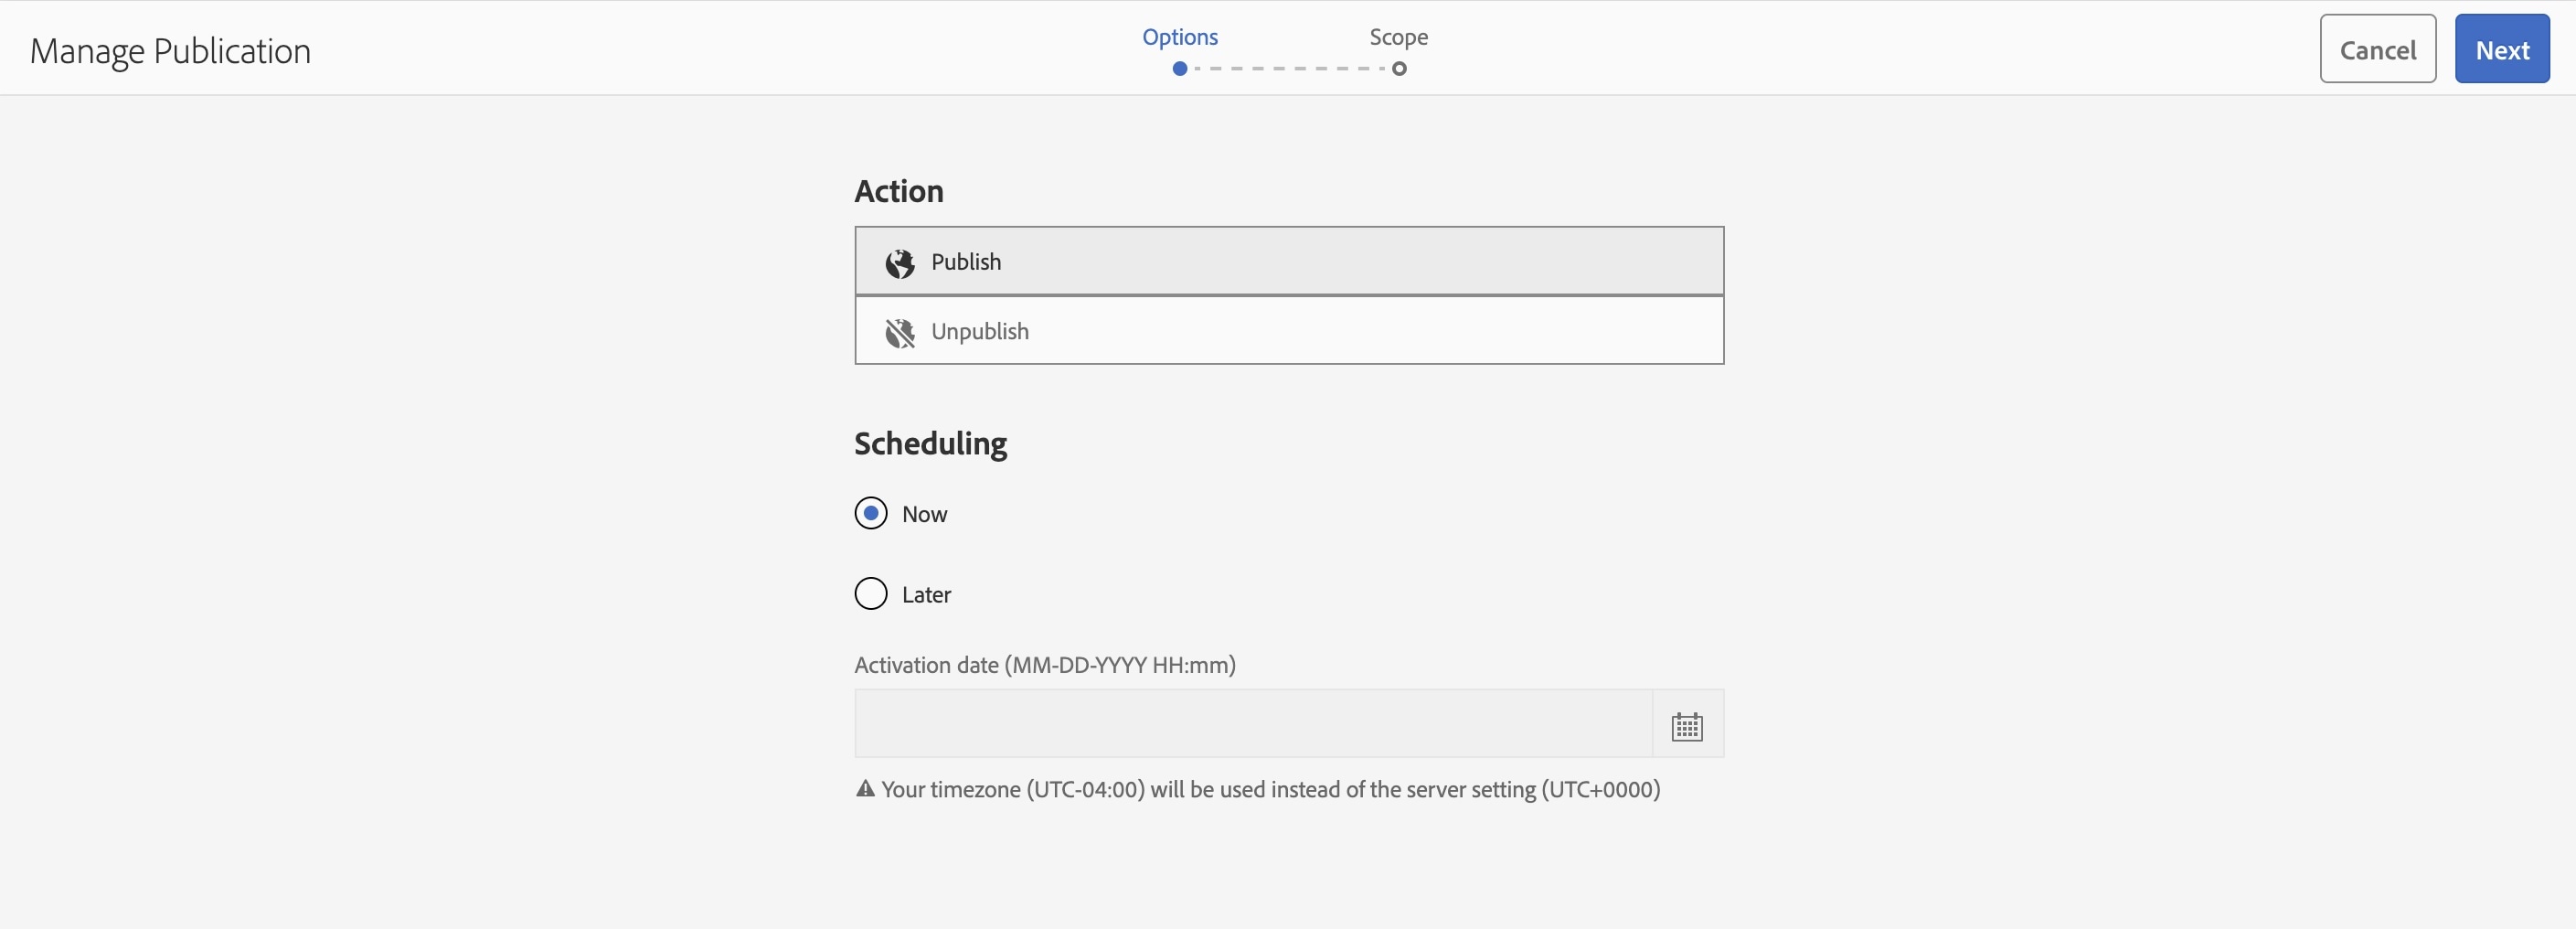Click the Scope step indicator circle
Viewport: 2576px width, 929px height.
(1399, 69)
